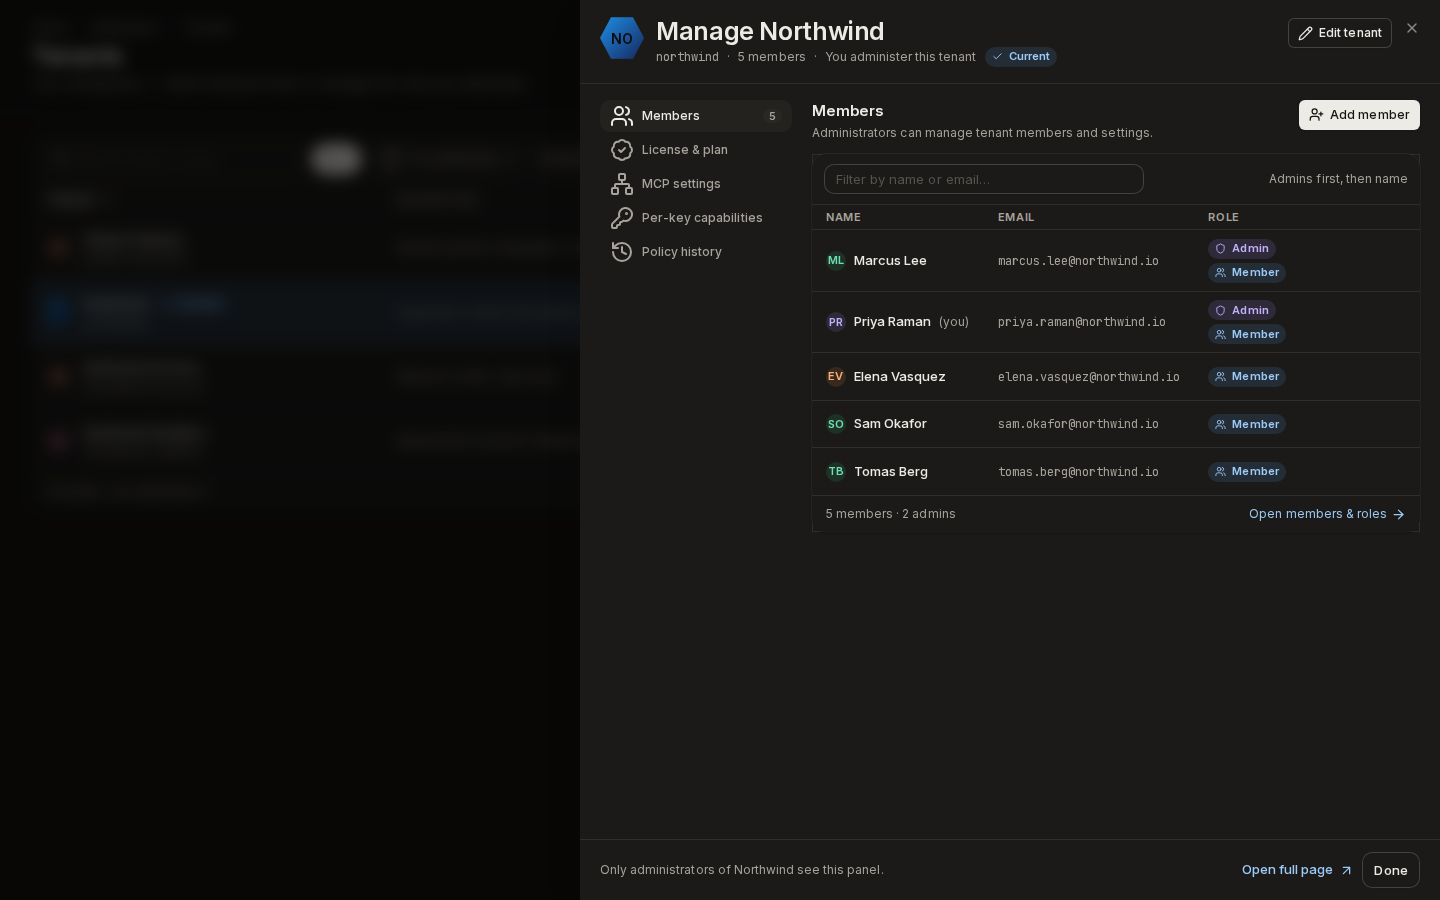This screenshot has width=1440, height=900.
Task: Click the License & plan badge icon
Action: 622,150
